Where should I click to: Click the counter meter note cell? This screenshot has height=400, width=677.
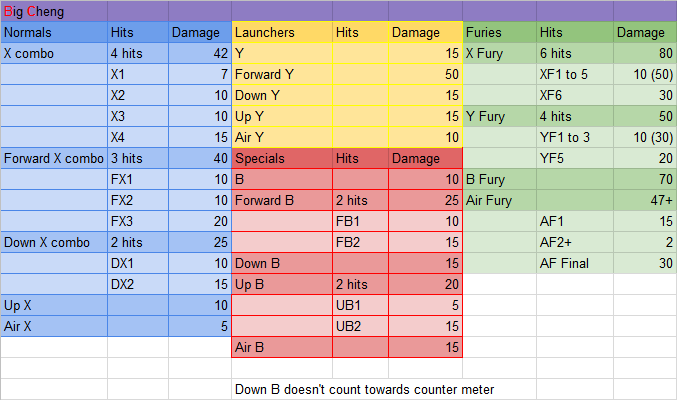pyautogui.click(x=365, y=389)
